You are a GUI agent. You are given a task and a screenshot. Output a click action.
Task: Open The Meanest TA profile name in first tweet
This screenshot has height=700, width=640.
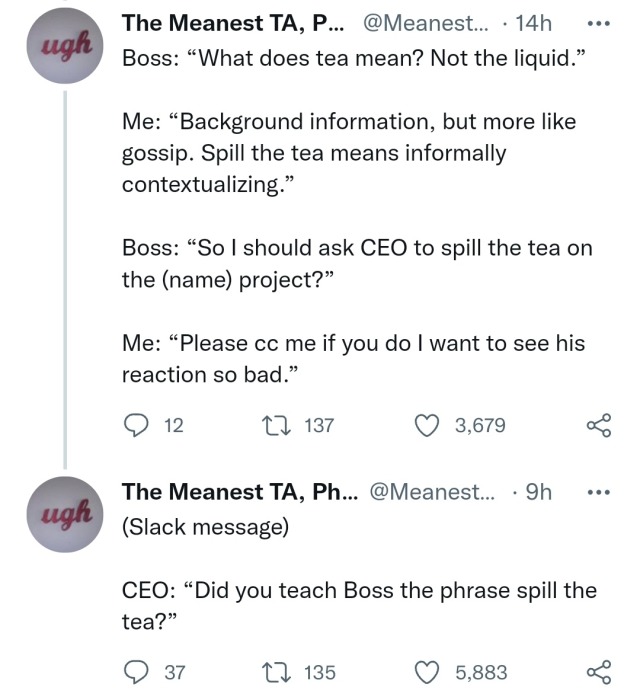(232, 24)
